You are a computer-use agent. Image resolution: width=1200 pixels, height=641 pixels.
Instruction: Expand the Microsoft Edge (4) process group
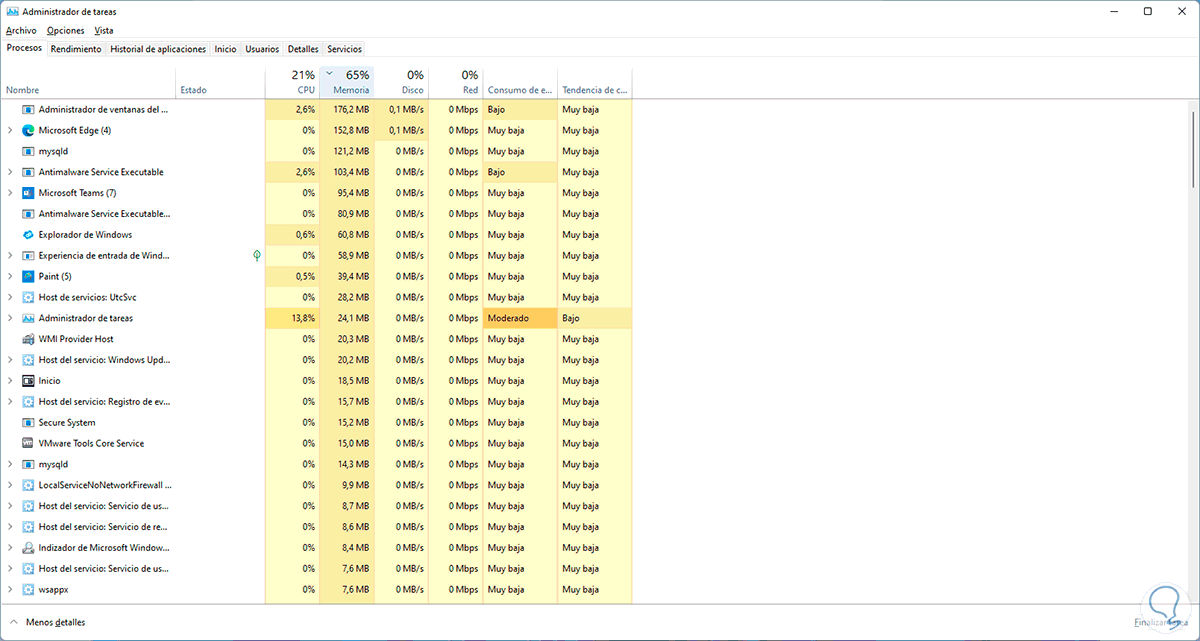10,130
